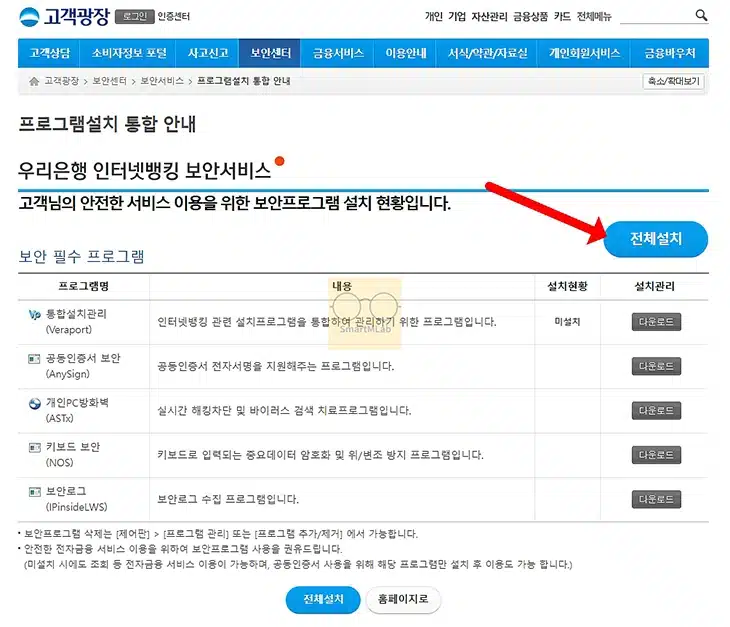Viewport: 730px width, 627px height.
Task: Click the IPinsideLWS program icon
Action: tap(34, 492)
